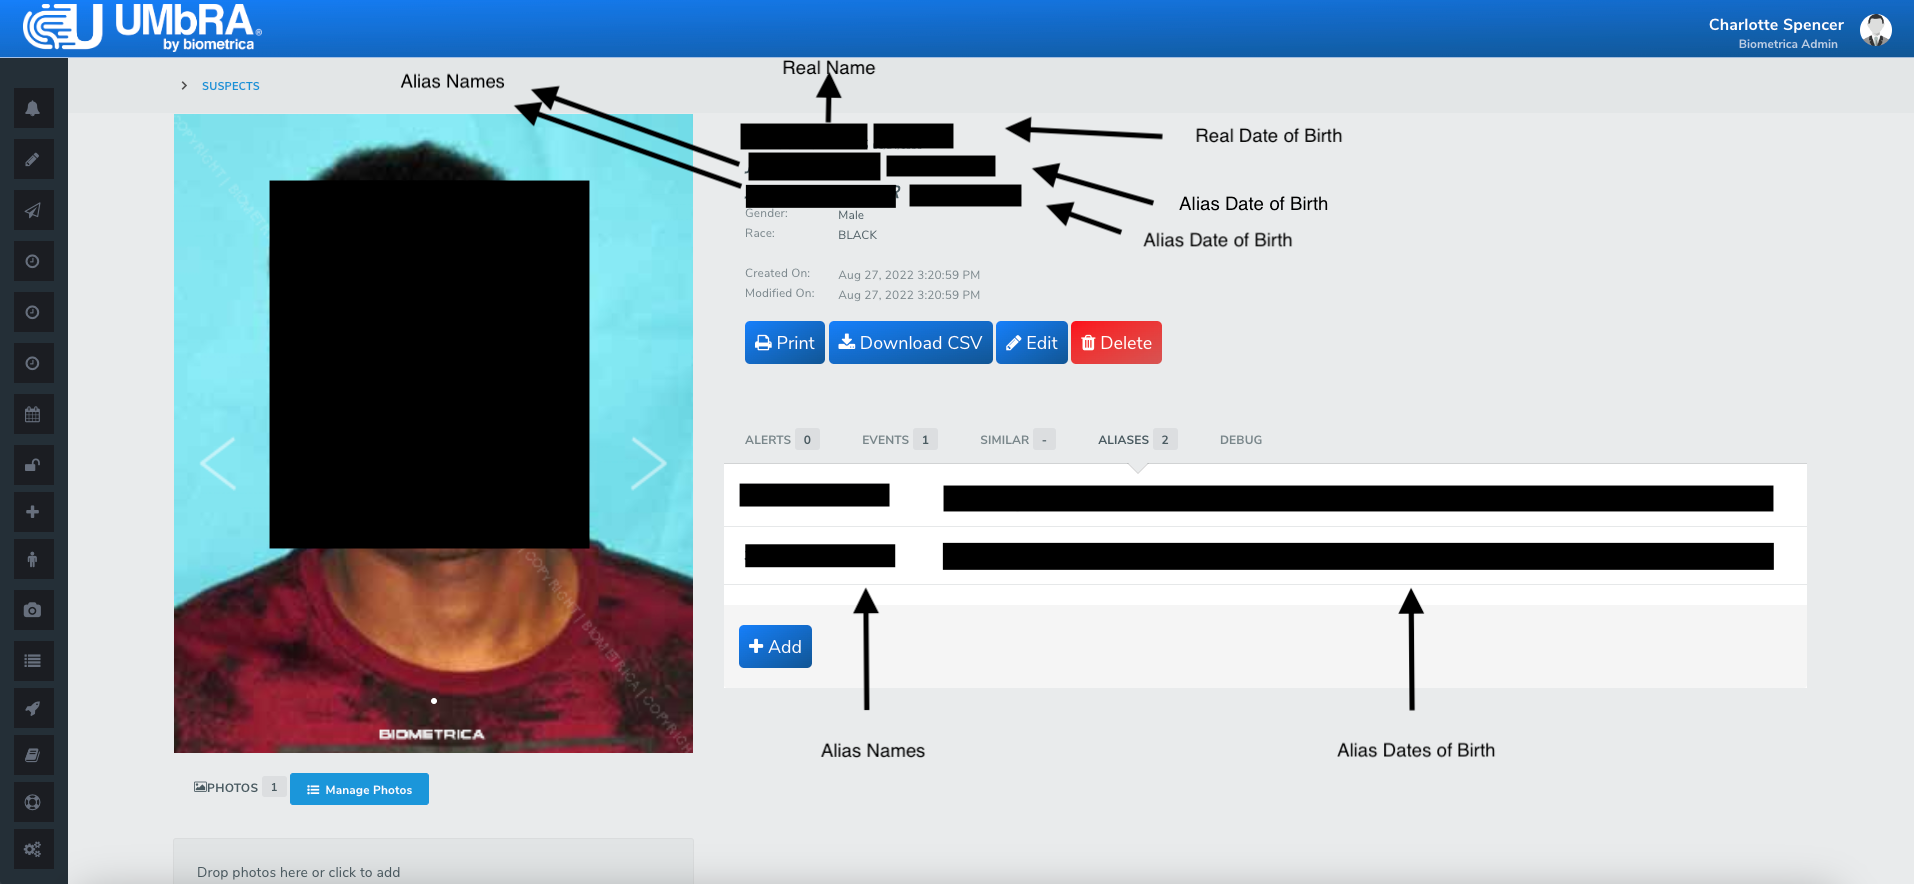
Task: Open the bell alerts icon in sidebar
Action: click(33, 108)
